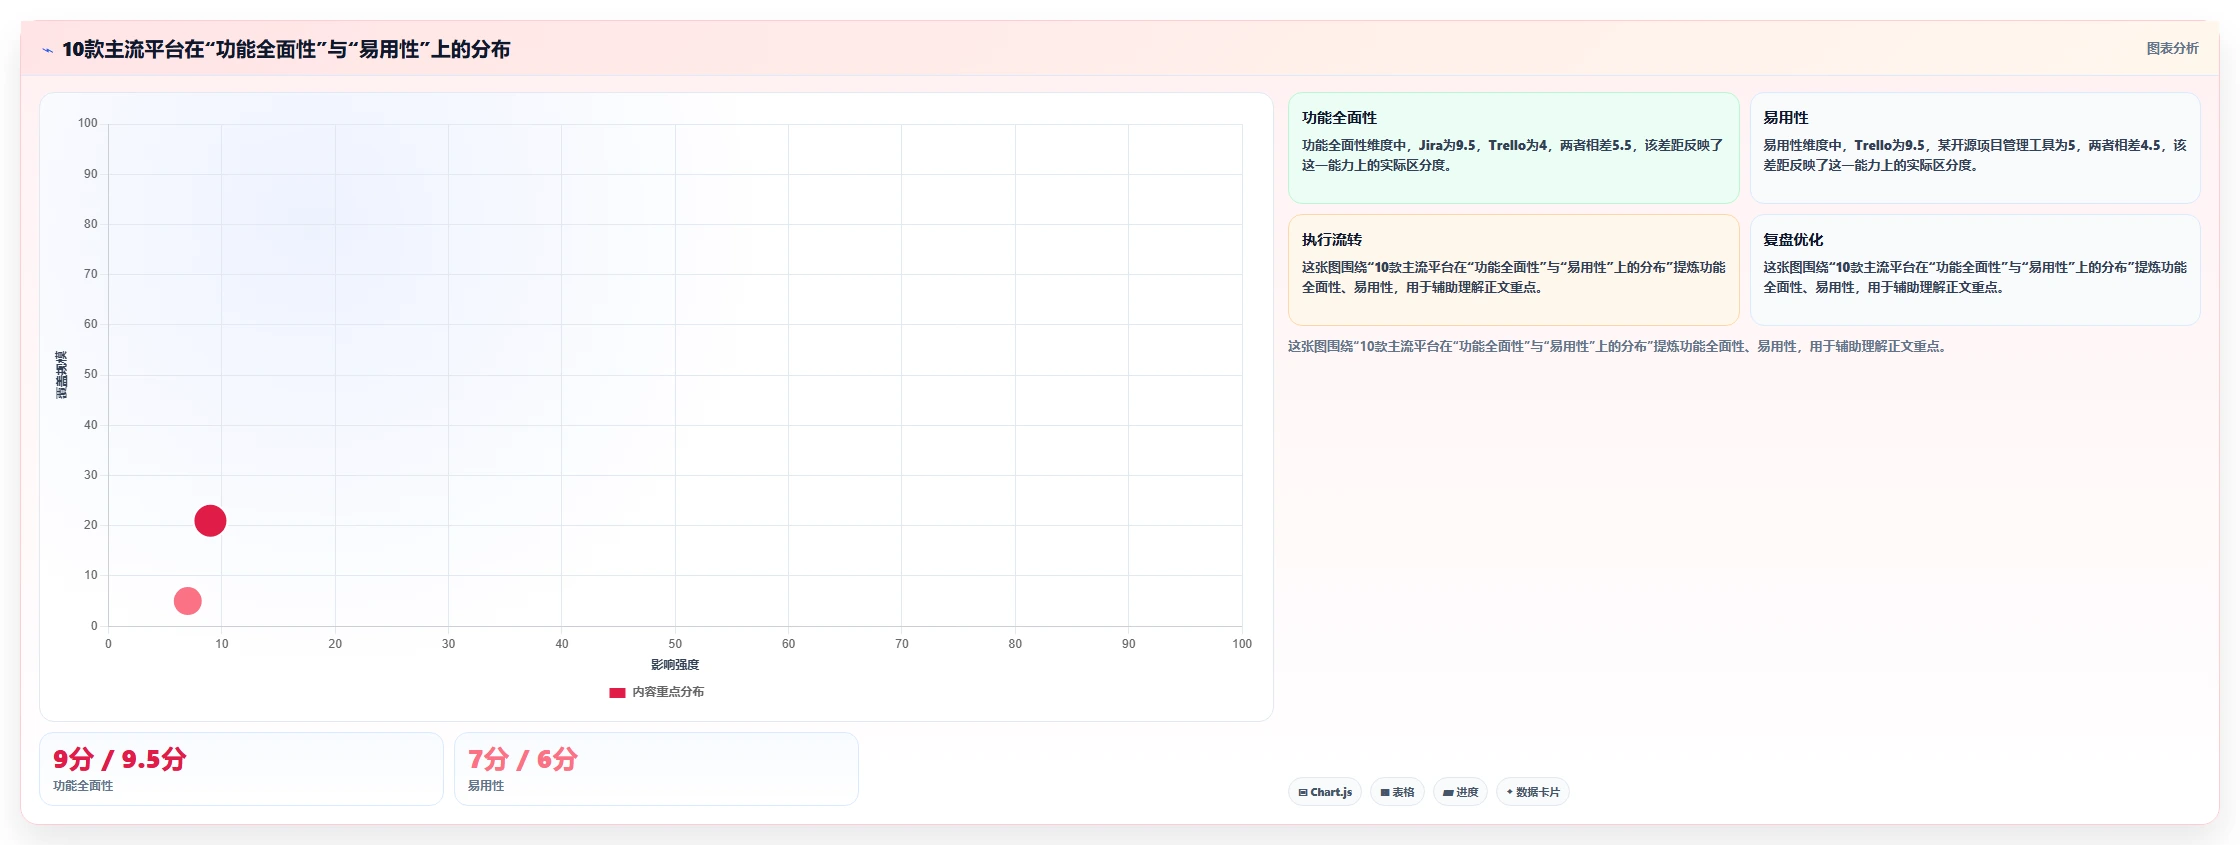Click the y-axis tick value 100
The width and height of the screenshot is (2240, 845).
tap(88, 123)
